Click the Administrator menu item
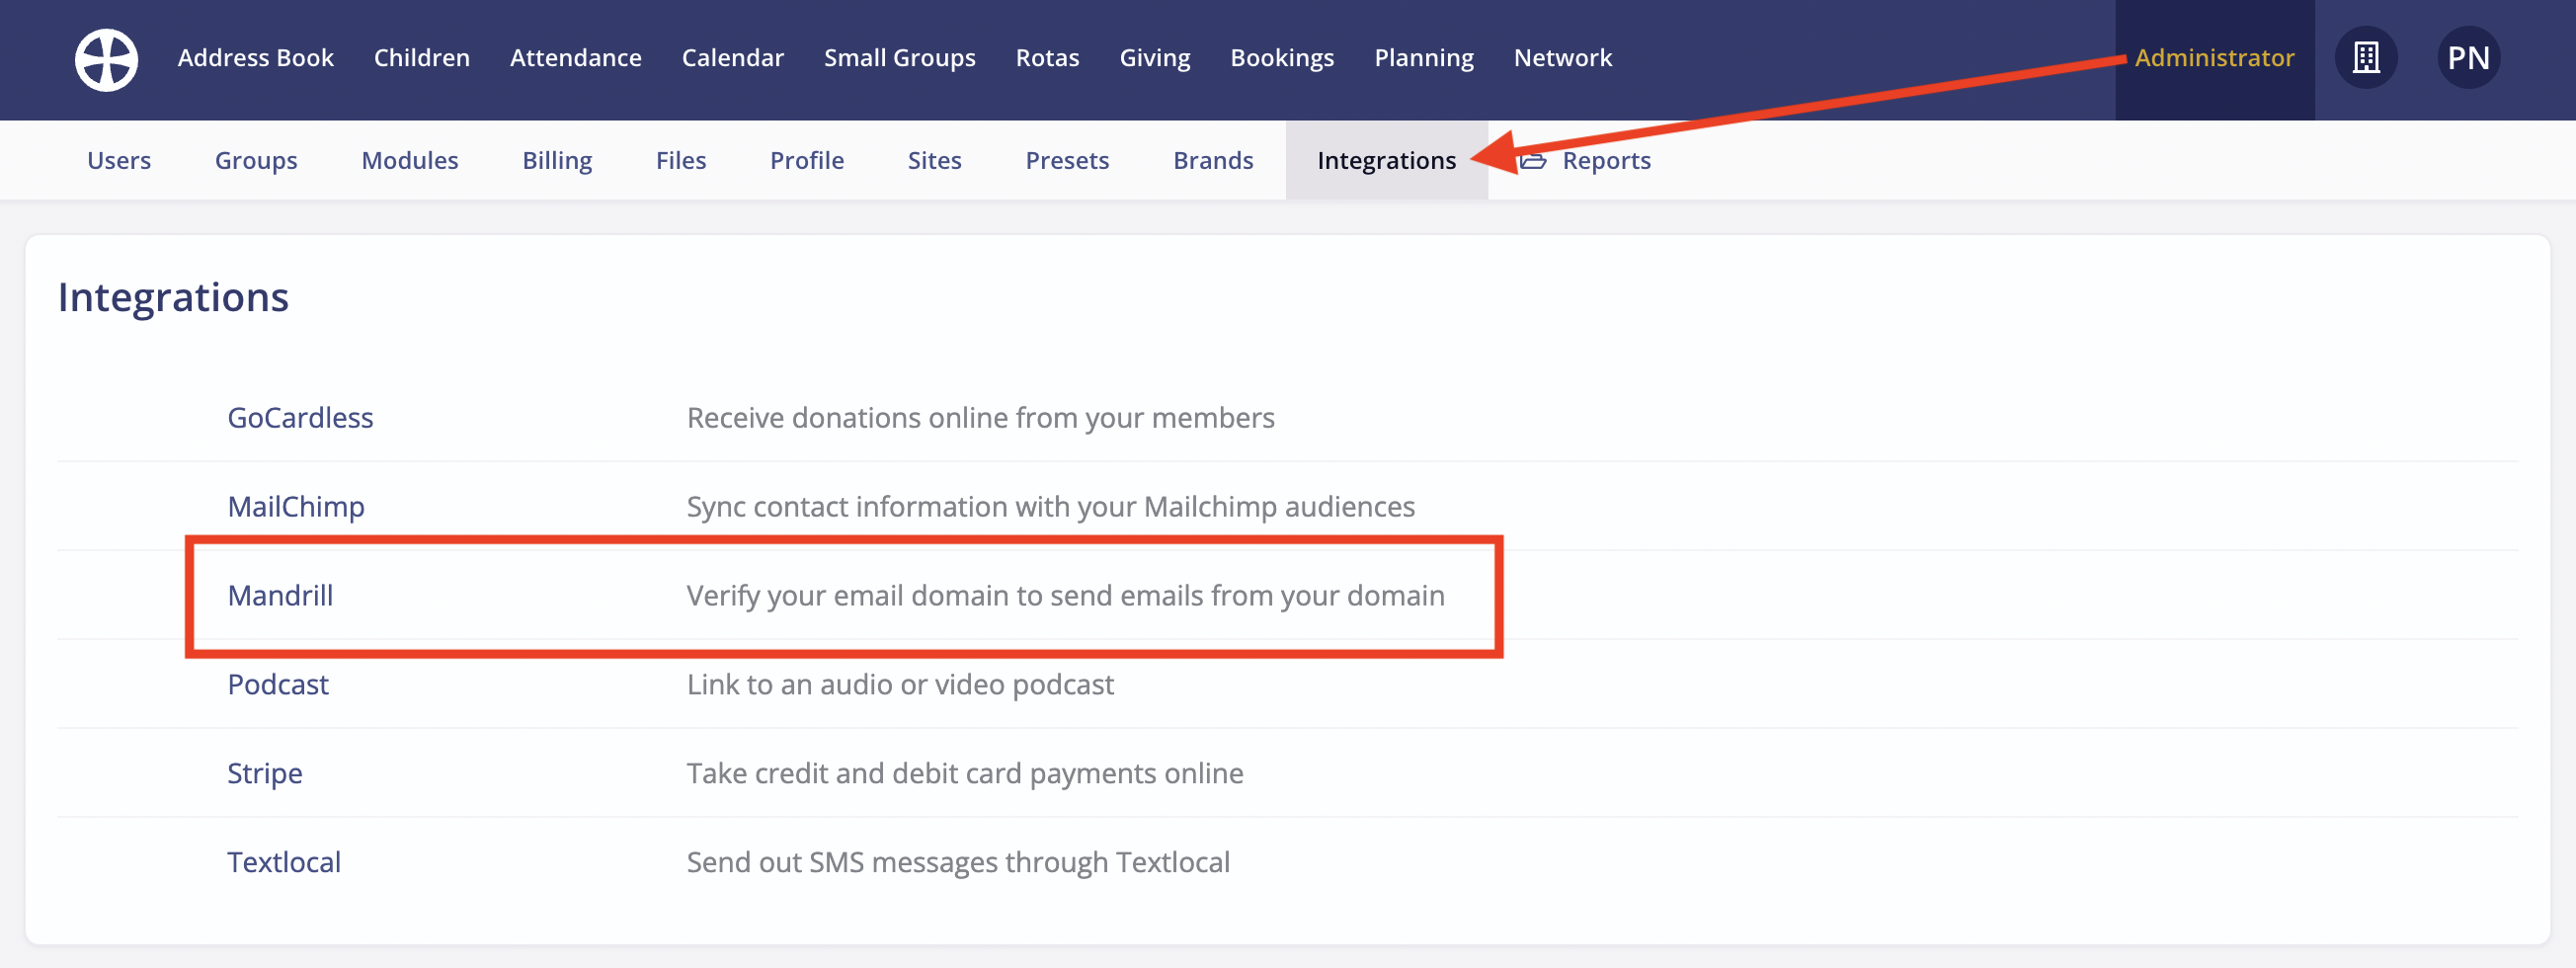Image resolution: width=2576 pixels, height=968 pixels. pyautogui.click(x=2215, y=58)
